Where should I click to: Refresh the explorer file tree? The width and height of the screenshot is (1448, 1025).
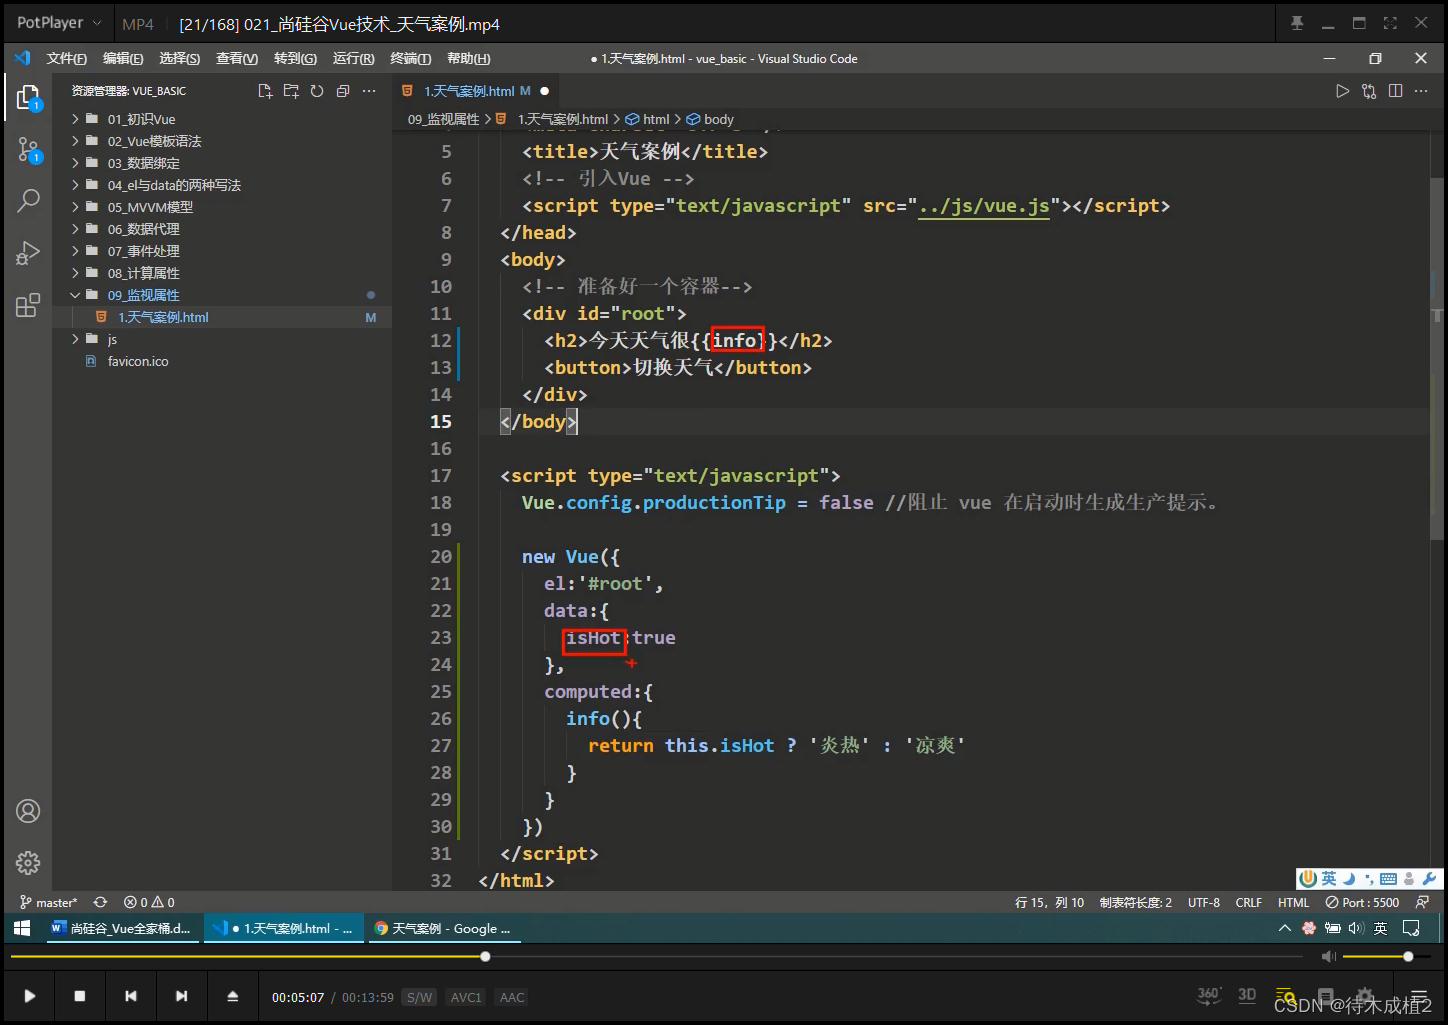pos(317,91)
